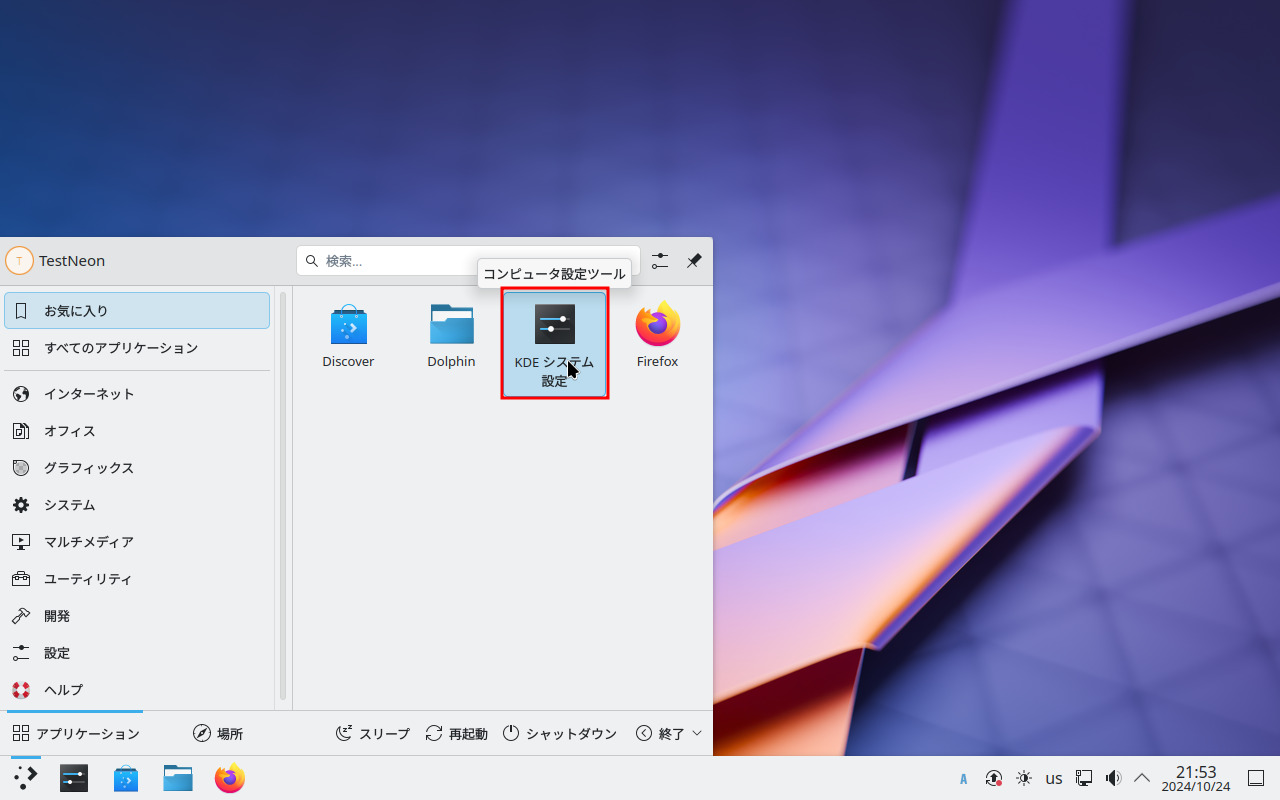Open the clock and date display
The height and width of the screenshot is (800, 1280).
coord(1195,778)
